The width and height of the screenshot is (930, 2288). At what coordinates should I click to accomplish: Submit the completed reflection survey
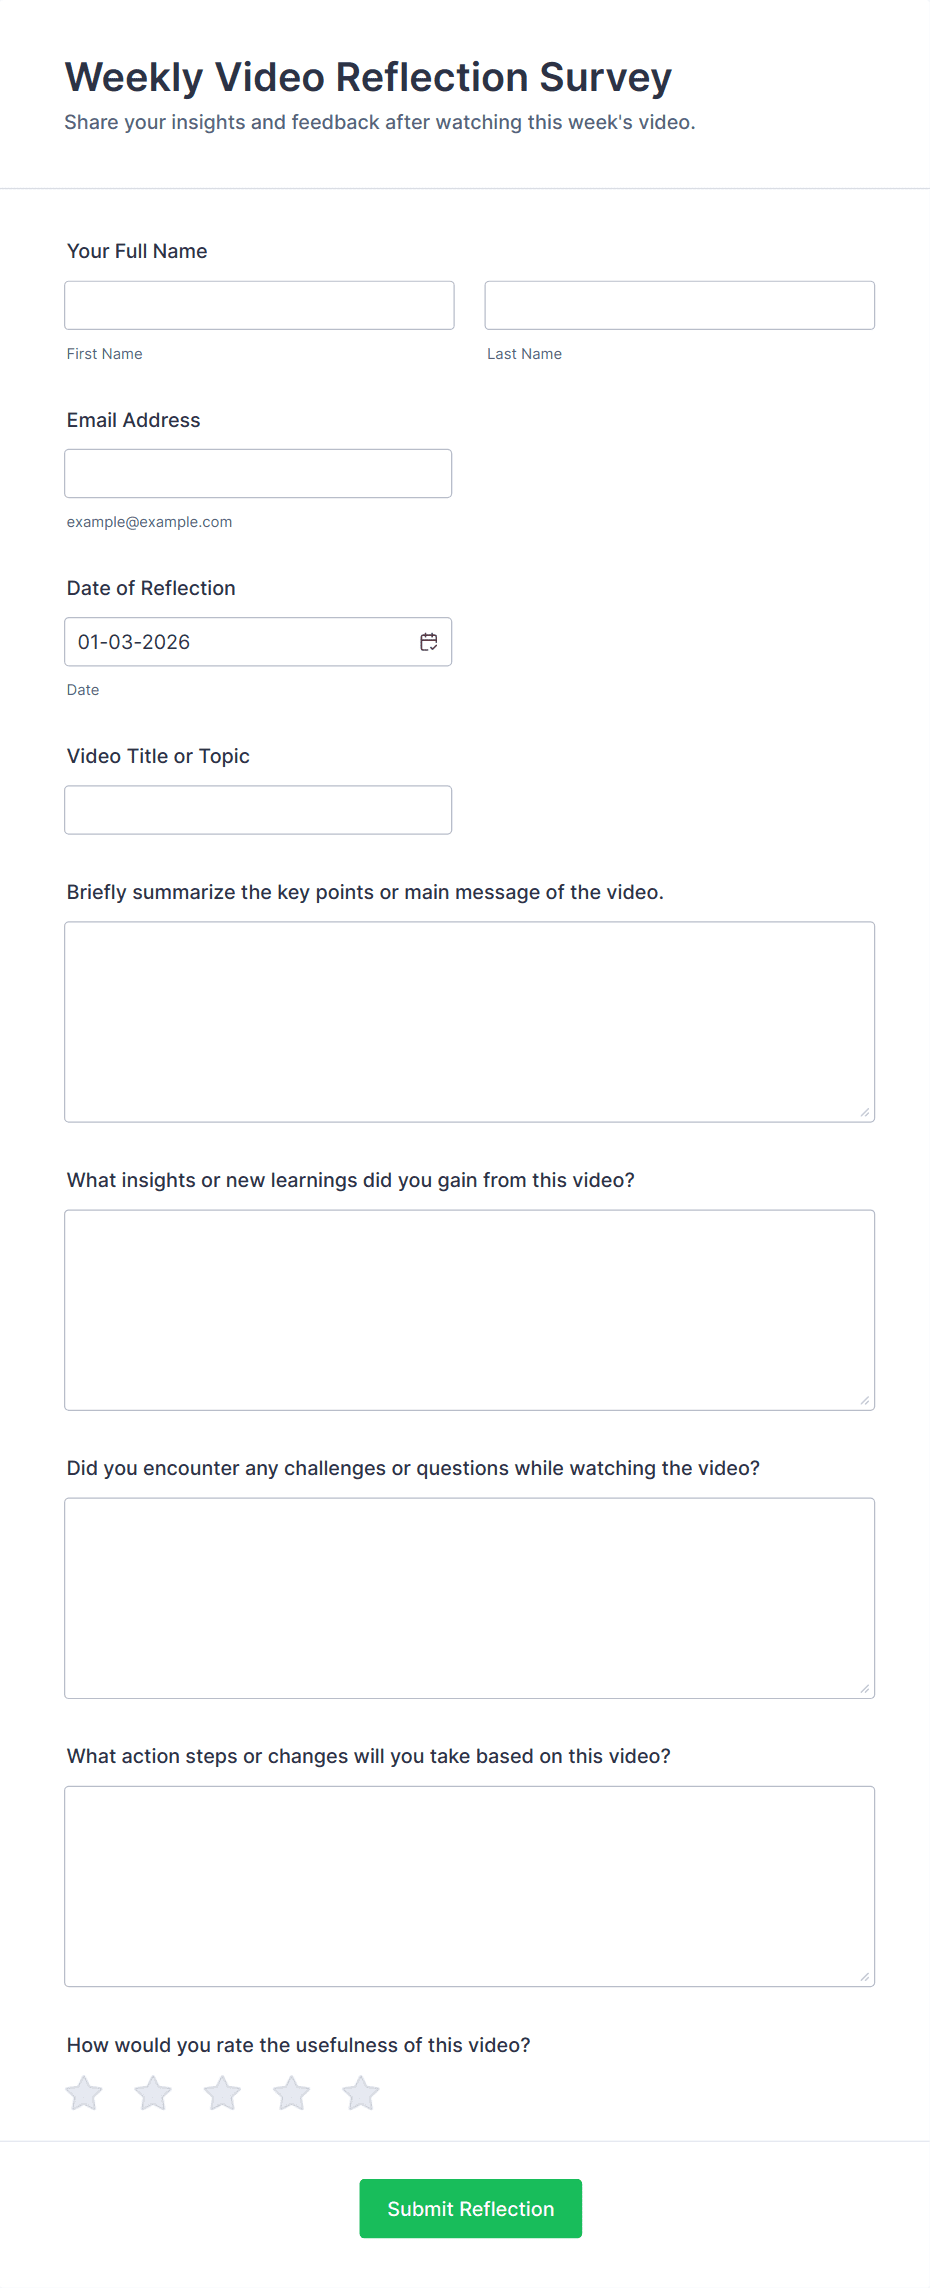(470, 2209)
